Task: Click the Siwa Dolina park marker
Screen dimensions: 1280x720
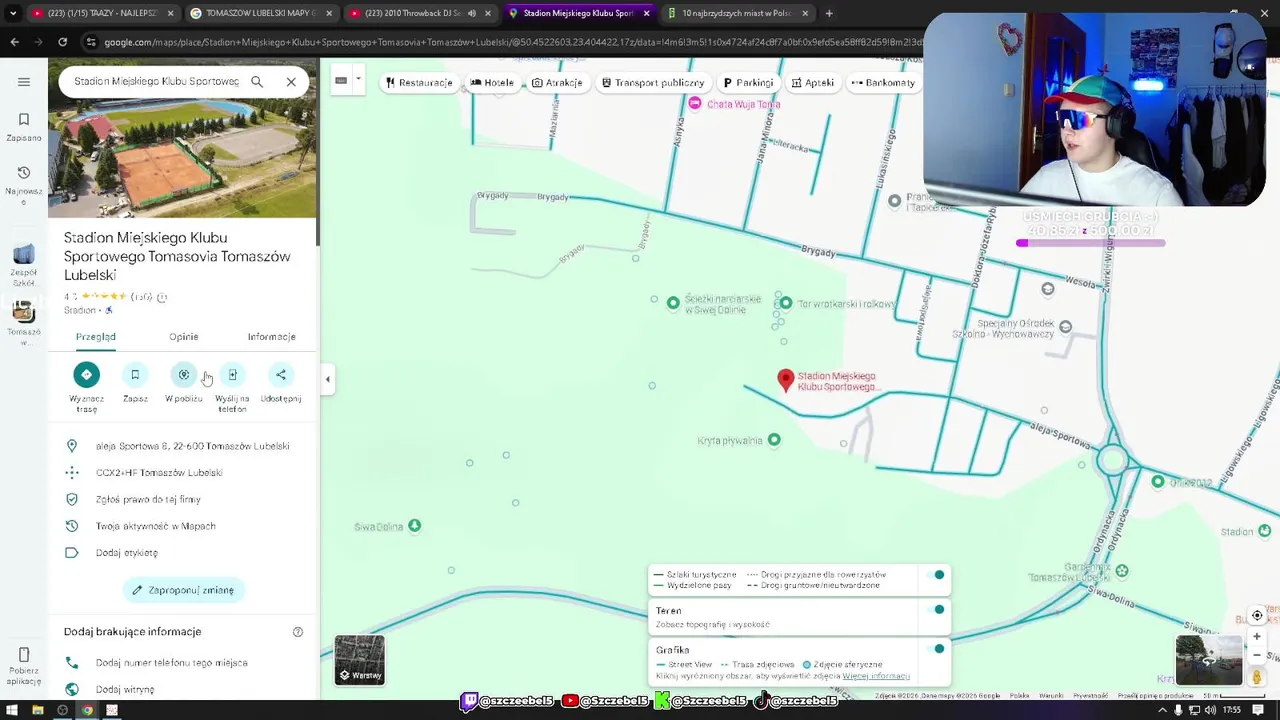Action: pos(415,526)
